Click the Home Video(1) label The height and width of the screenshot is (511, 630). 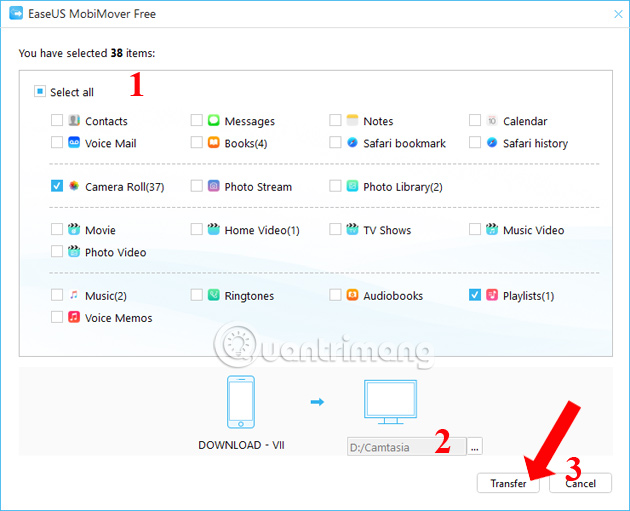coord(262,230)
